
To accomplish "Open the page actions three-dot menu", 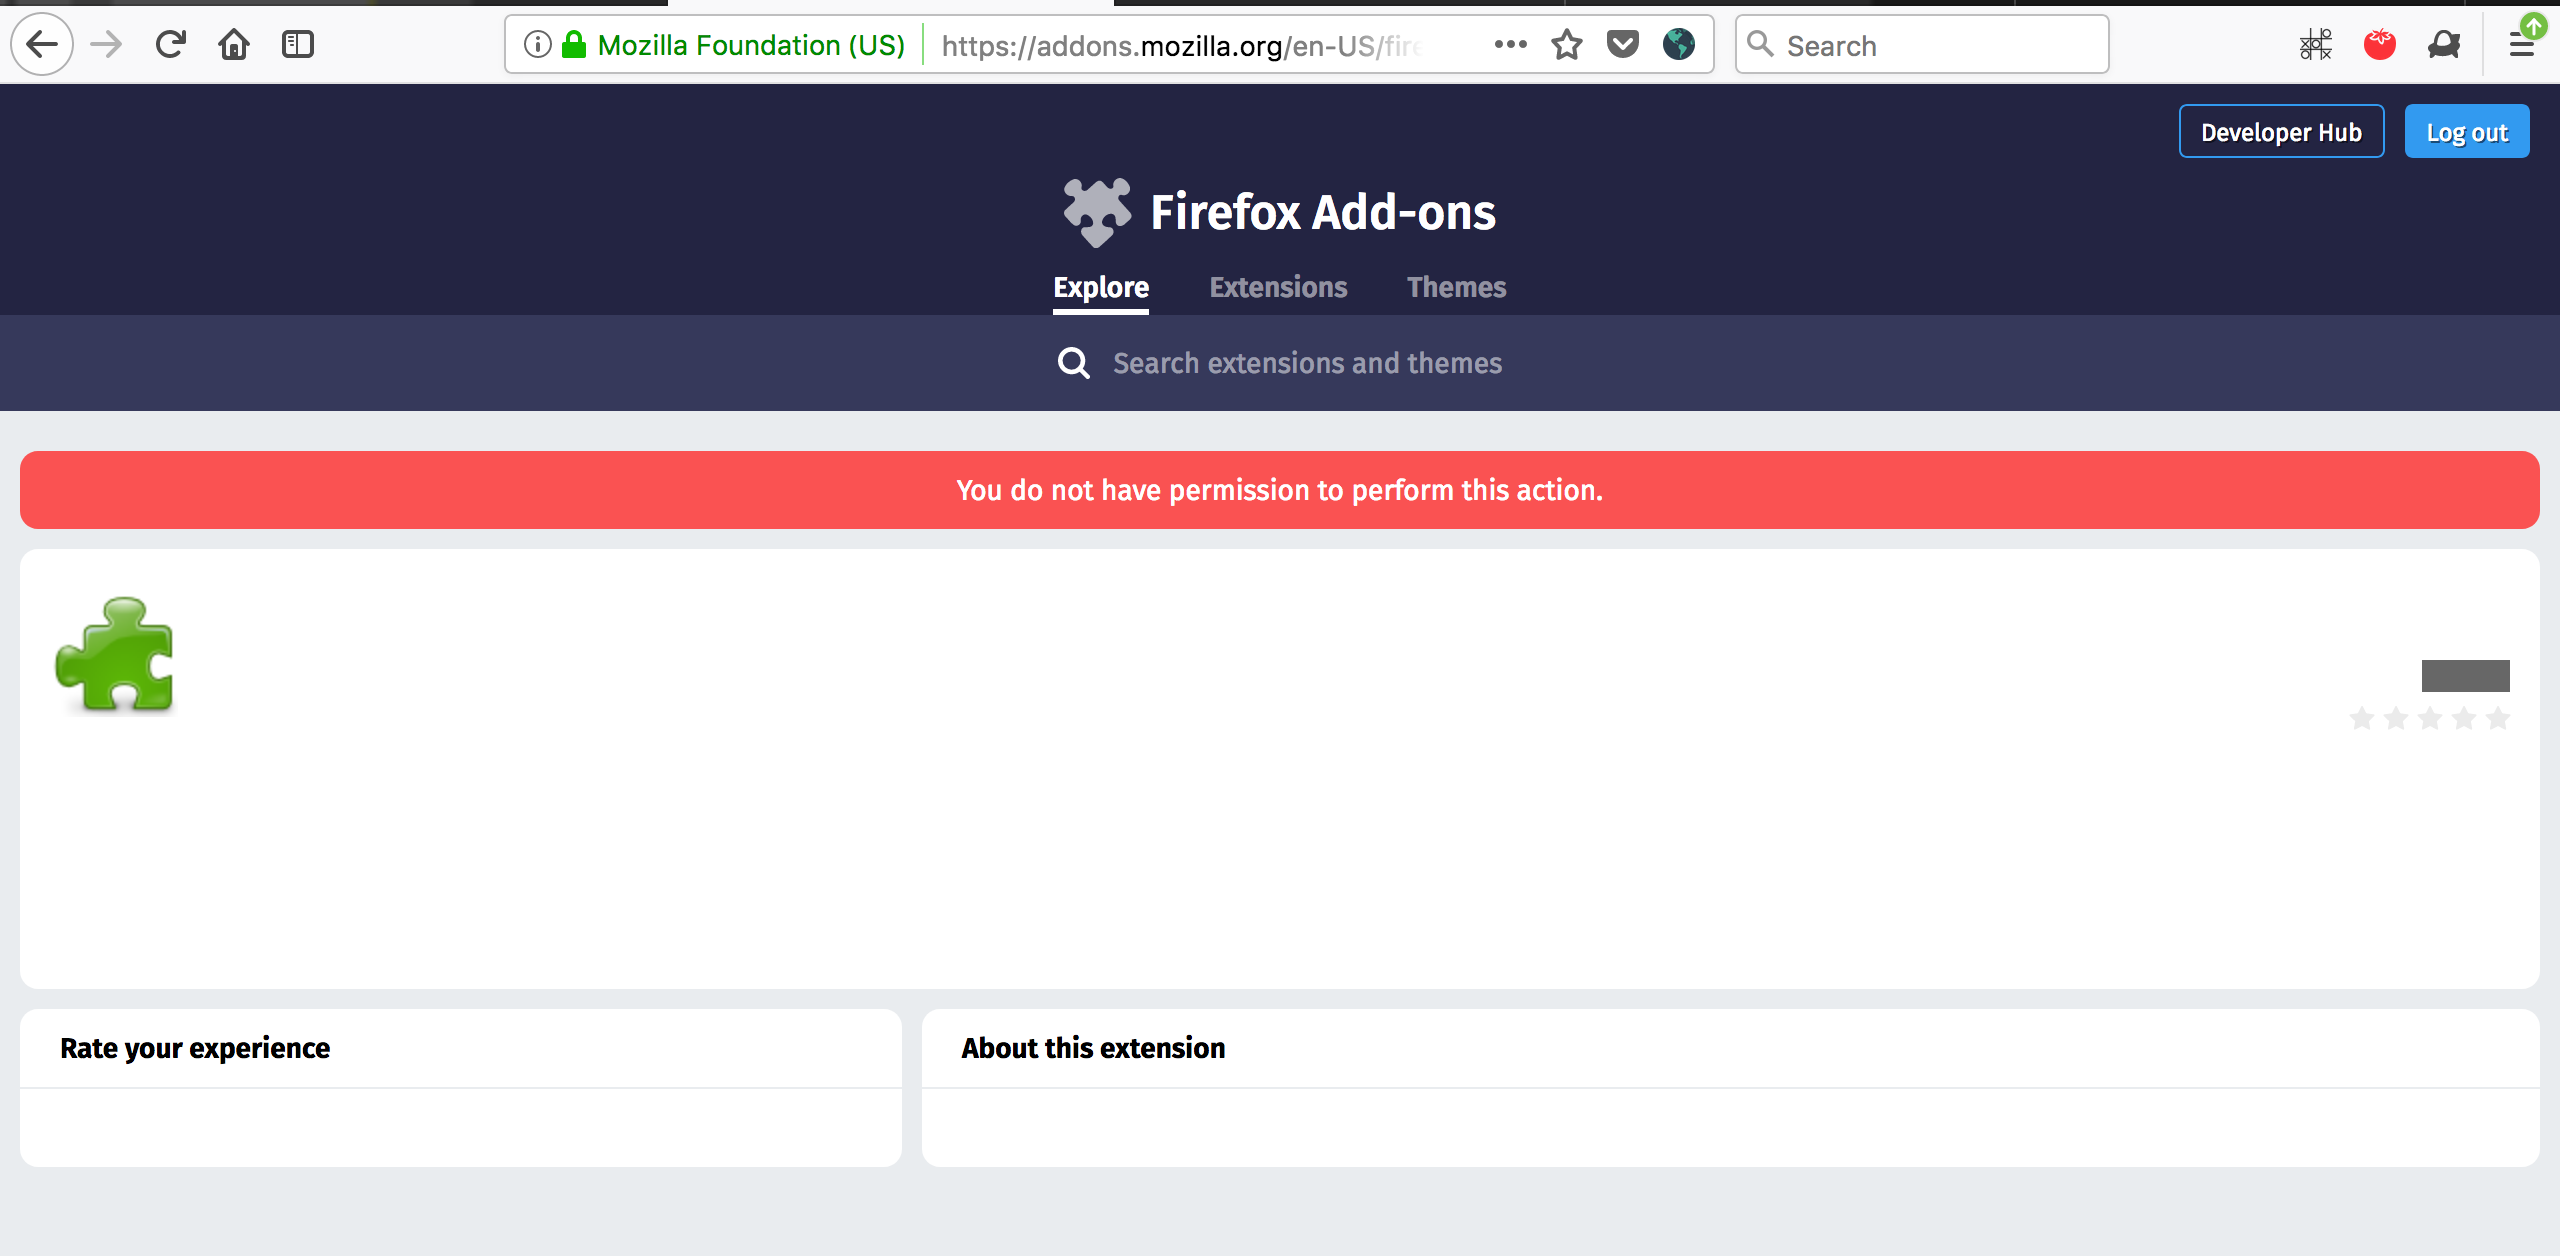I will [1510, 44].
